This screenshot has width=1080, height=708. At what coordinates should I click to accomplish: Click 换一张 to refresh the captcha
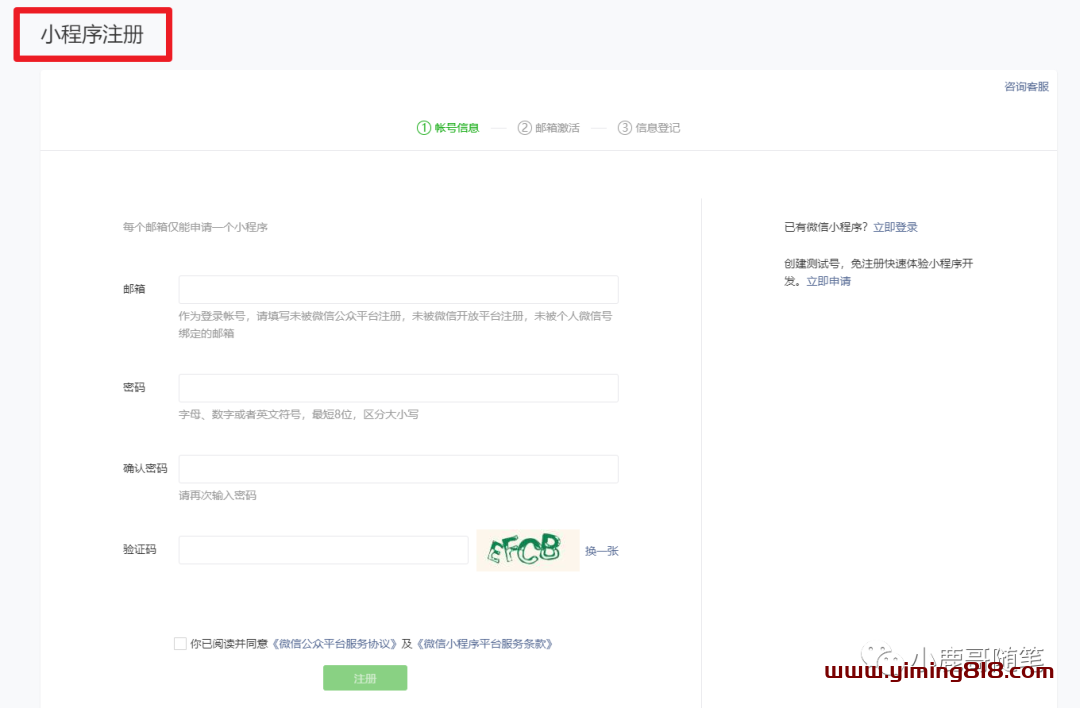(x=602, y=551)
